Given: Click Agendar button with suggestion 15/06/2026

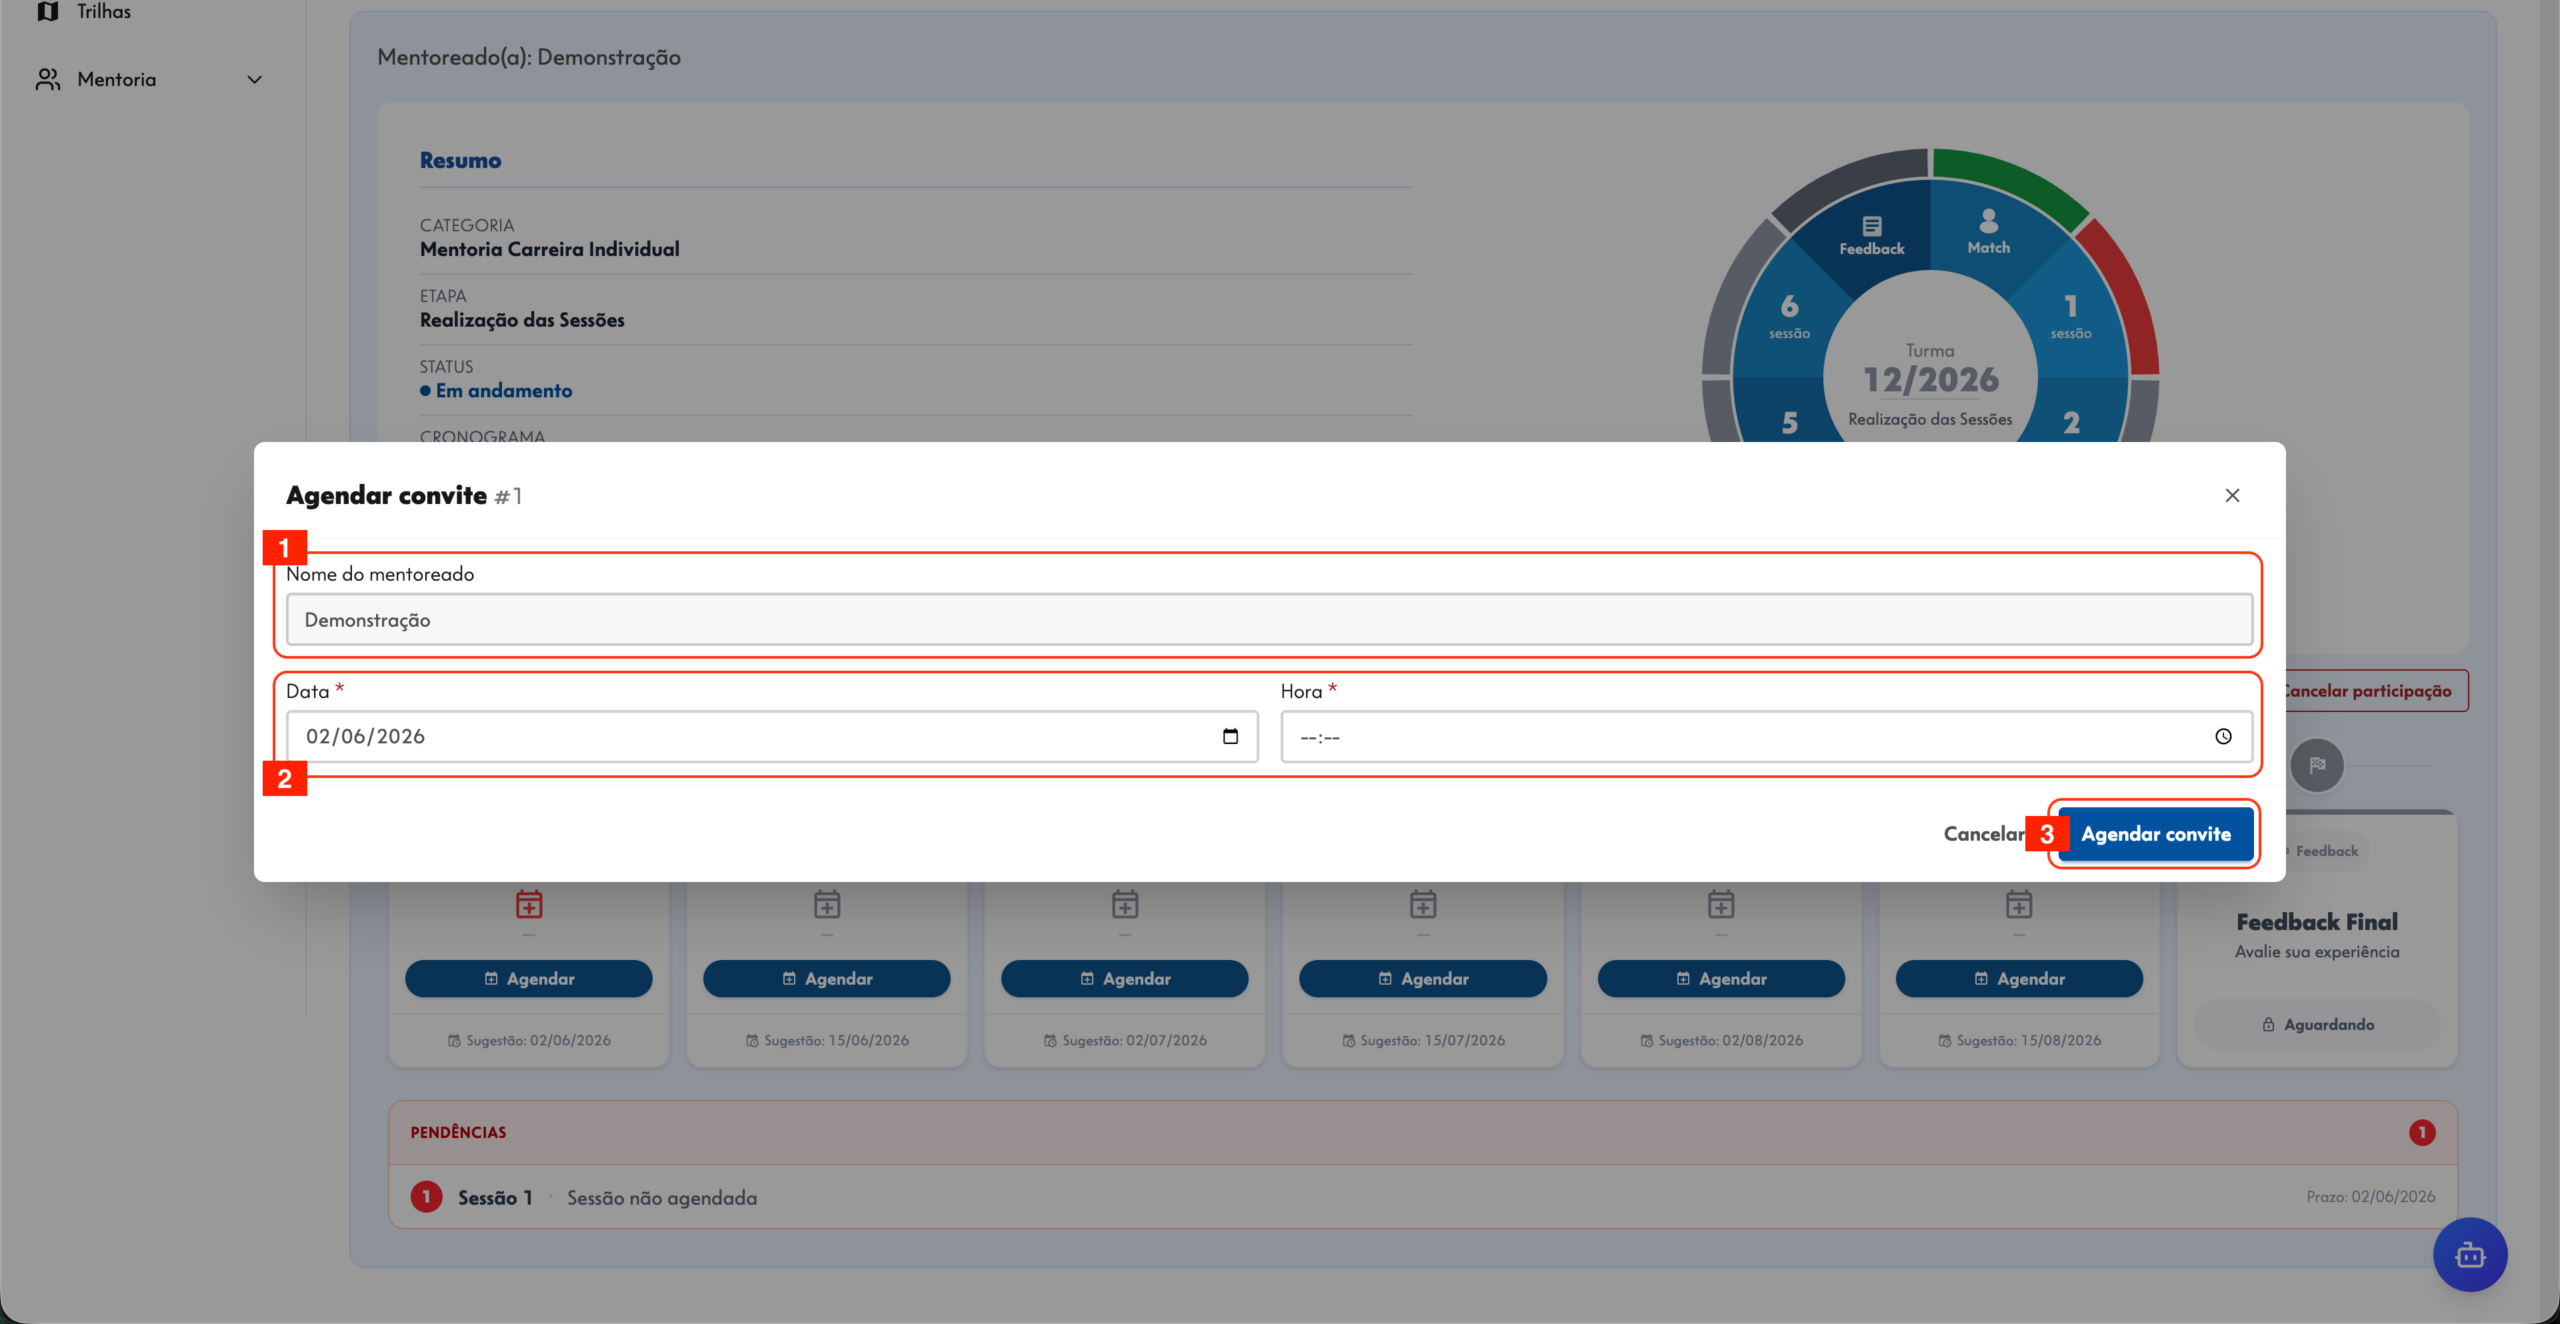Looking at the screenshot, I should tap(826, 978).
